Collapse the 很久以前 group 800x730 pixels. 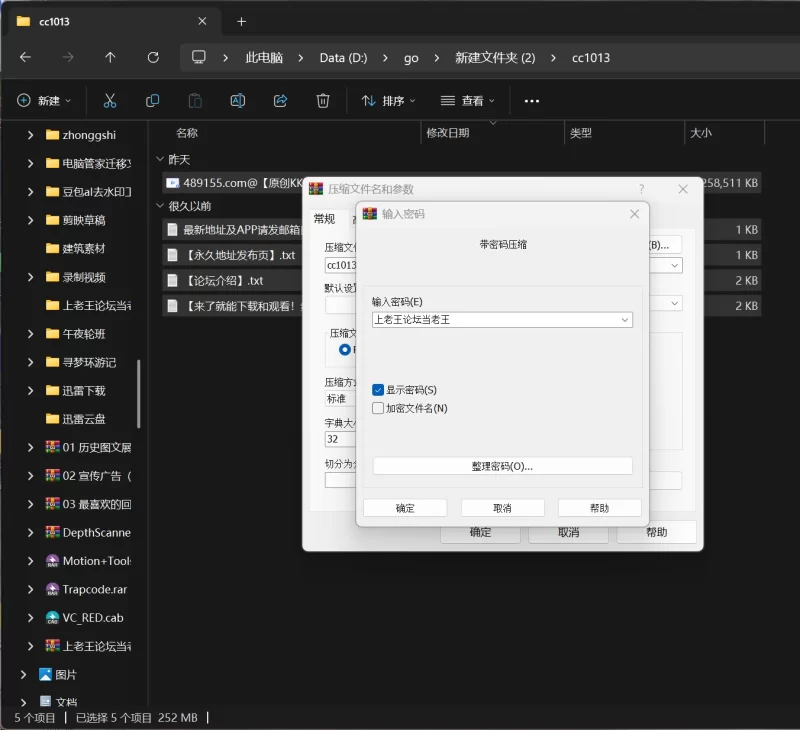(x=160, y=206)
